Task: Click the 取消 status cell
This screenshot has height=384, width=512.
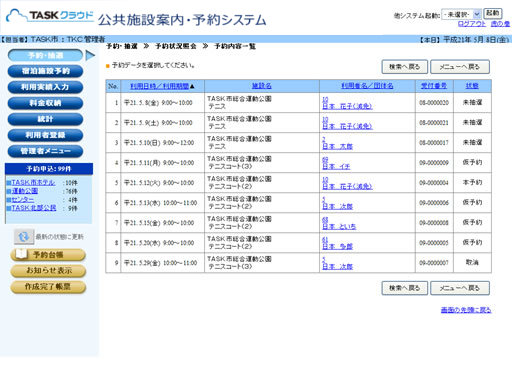Action: 472,263
